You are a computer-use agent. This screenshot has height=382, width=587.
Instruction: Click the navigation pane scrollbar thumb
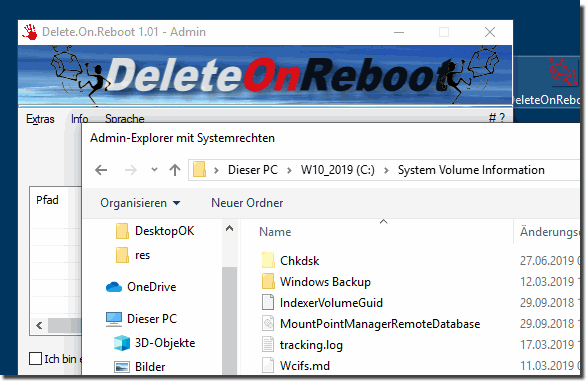tap(229, 320)
